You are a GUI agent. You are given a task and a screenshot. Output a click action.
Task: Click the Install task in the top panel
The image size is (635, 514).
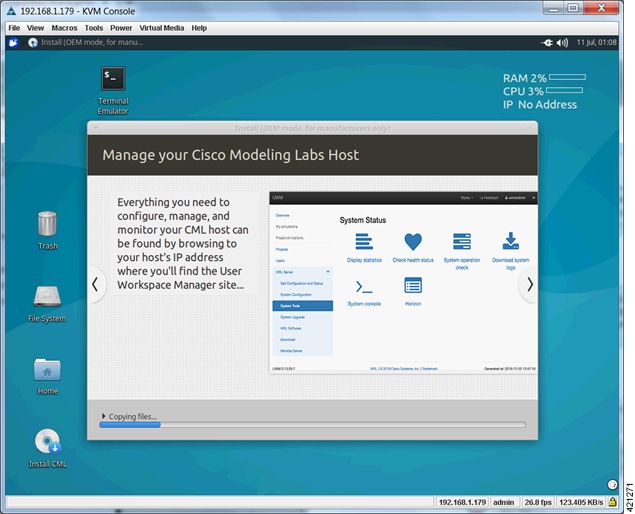[x=85, y=42]
